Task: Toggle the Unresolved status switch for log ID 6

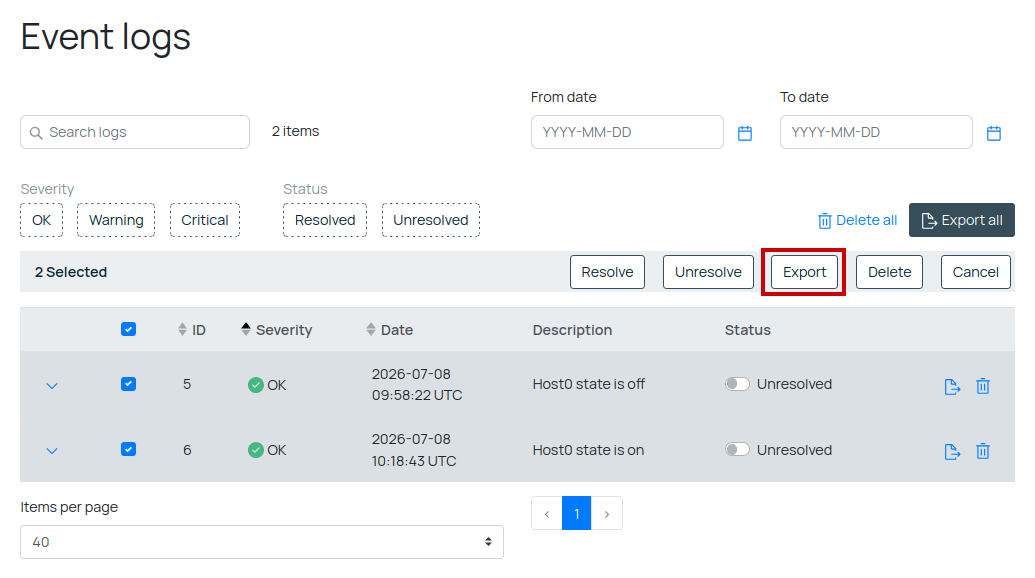Action: tap(737, 450)
